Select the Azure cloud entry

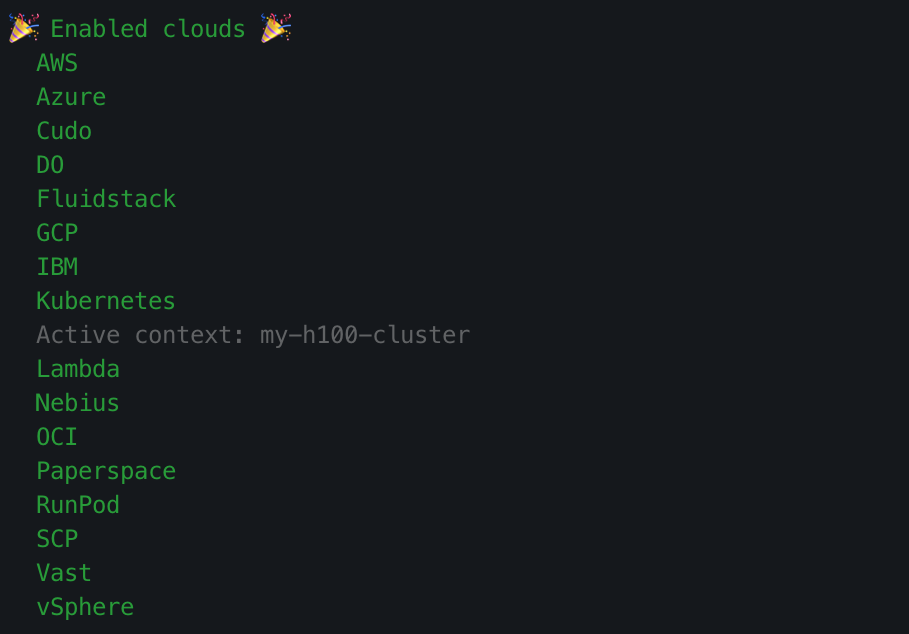[x=71, y=97]
